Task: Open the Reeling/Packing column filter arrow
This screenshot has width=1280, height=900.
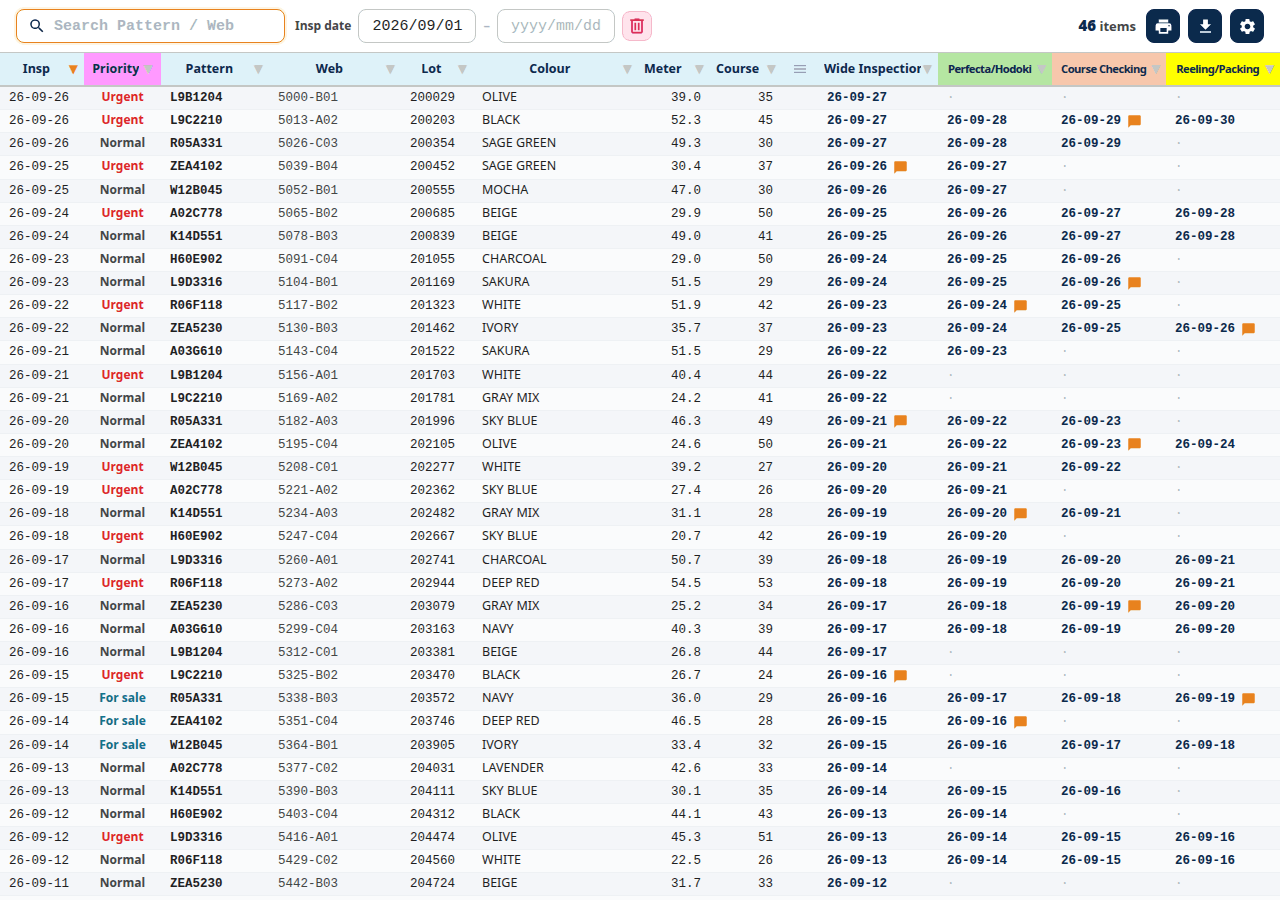Action: [1270, 69]
